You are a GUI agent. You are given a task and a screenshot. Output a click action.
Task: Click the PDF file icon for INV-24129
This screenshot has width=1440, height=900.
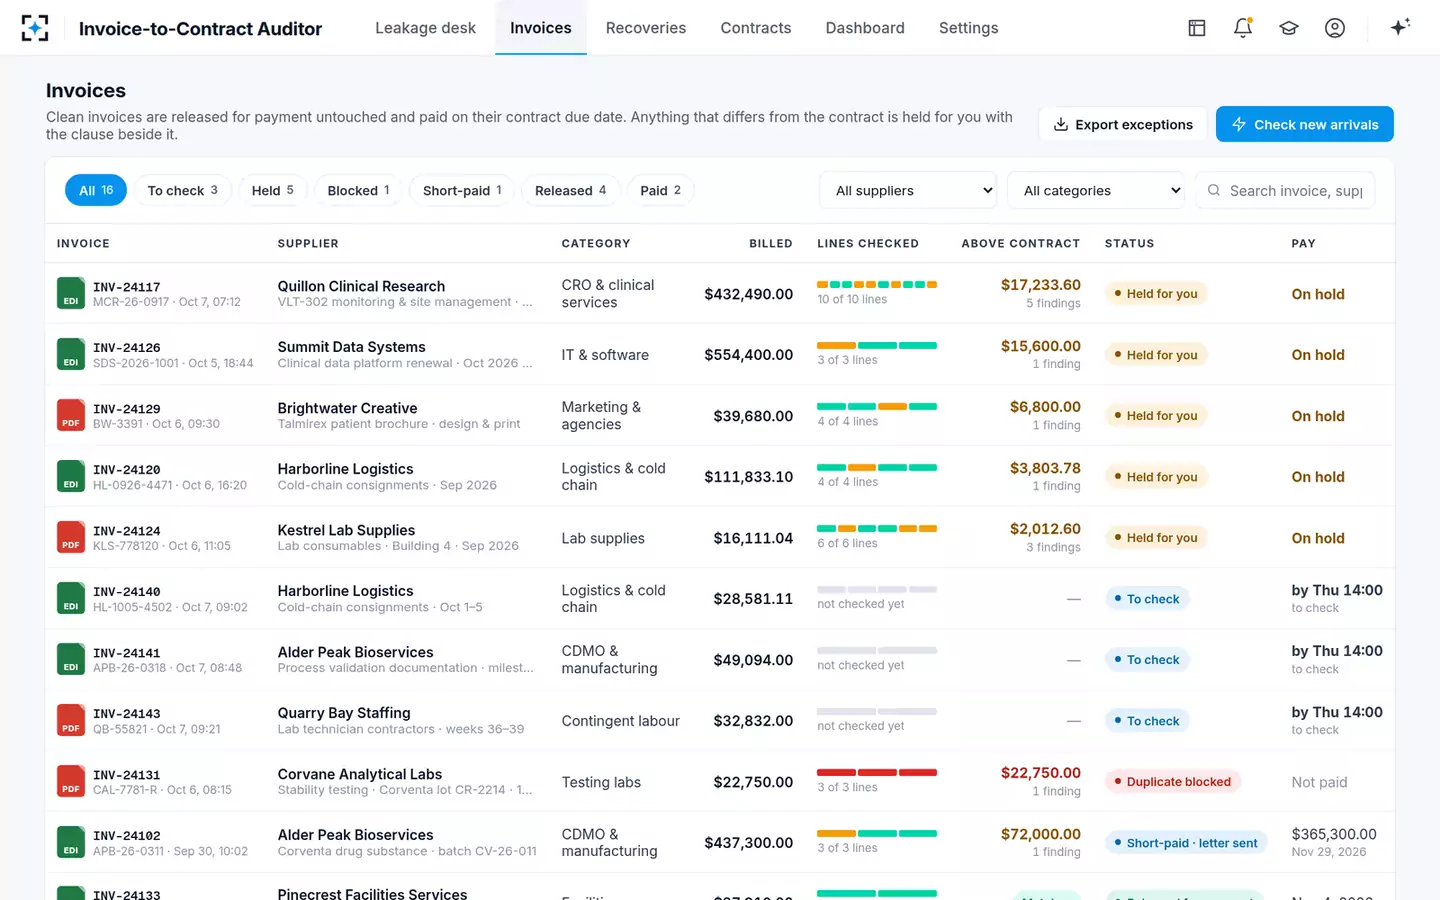click(71, 415)
